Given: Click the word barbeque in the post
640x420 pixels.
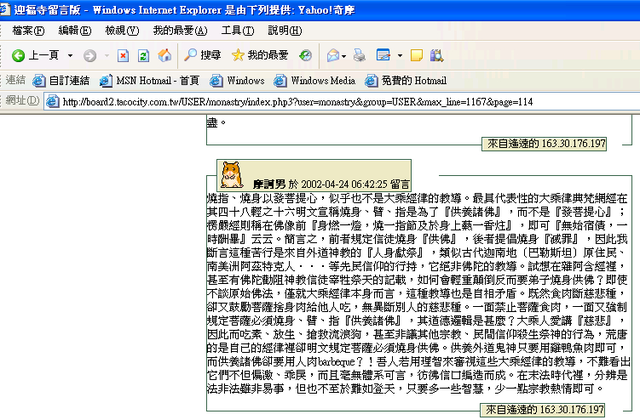Looking at the screenshot, I should pos(336,362).
